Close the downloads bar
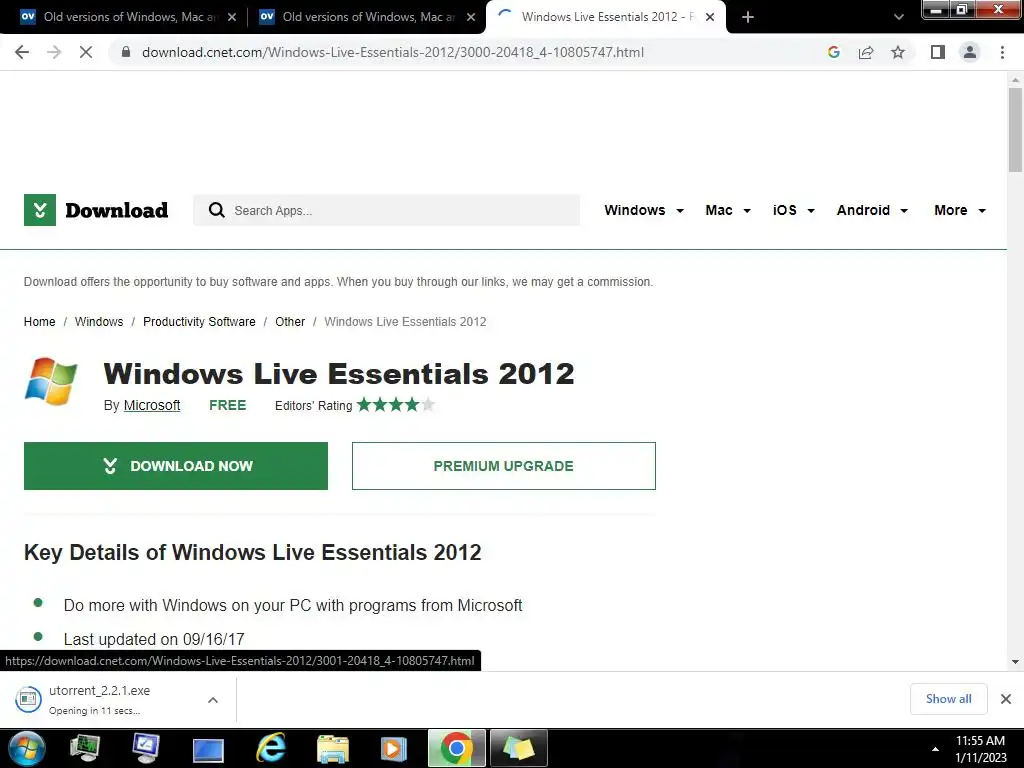This screenshot has height=768, width=1024. click(x=1006, y=699)
